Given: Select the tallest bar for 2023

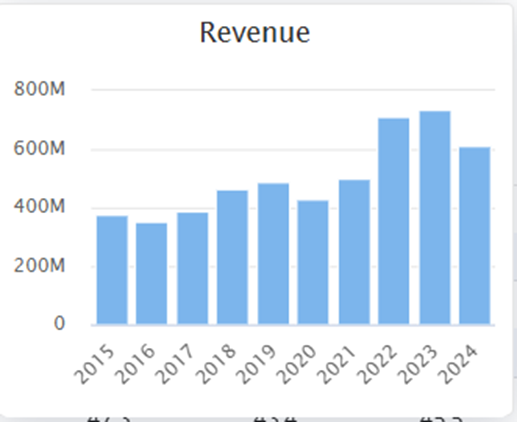Looking at the screenshot, I should pos(435,218).
